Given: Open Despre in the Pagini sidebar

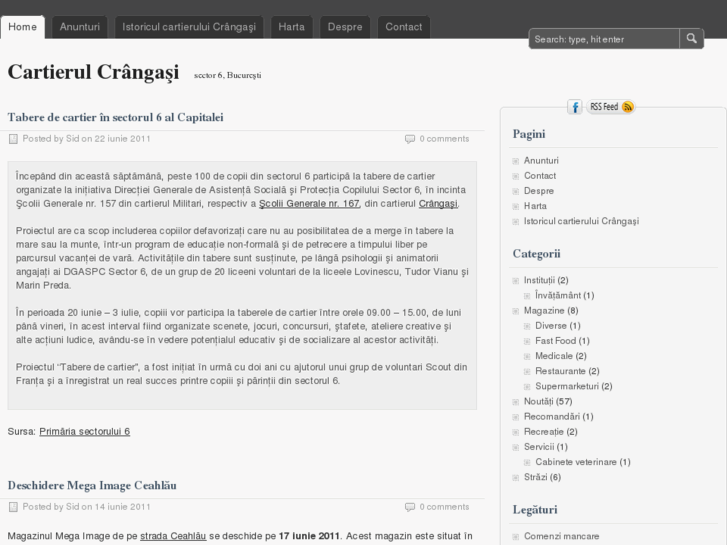Looking at the screenshot, I should 539,191.
